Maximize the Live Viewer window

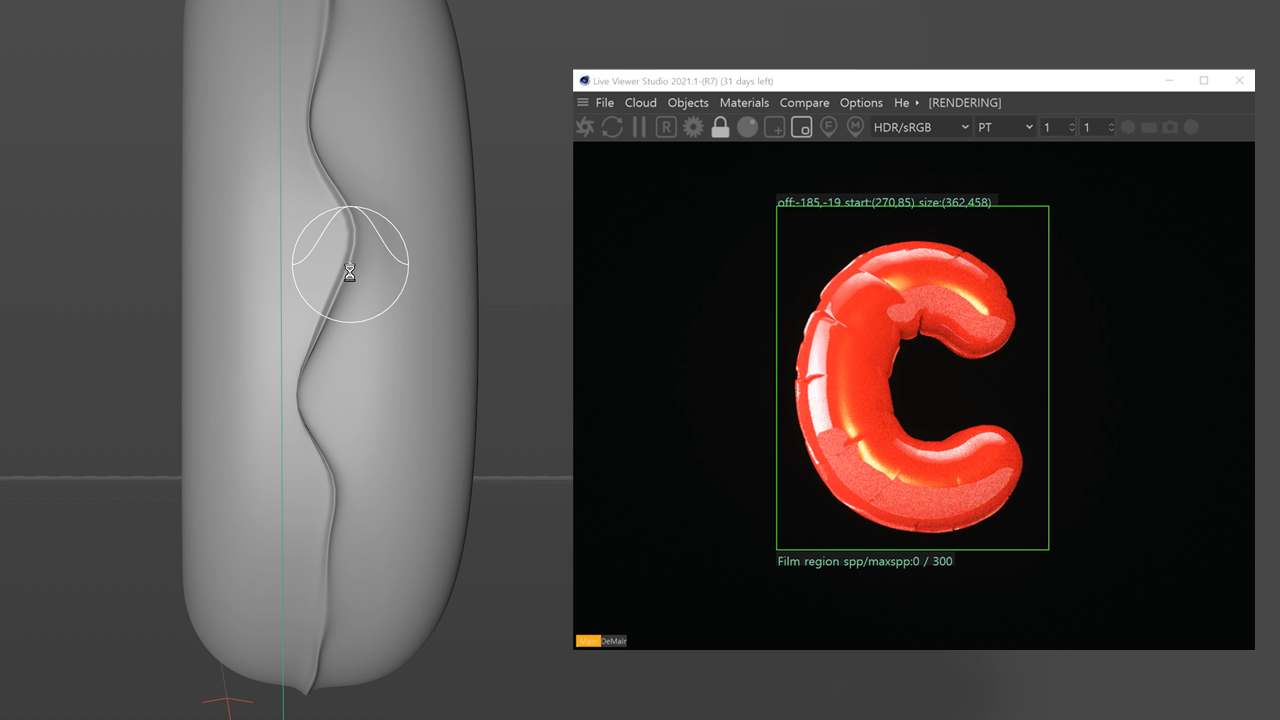click(1204, 81)
